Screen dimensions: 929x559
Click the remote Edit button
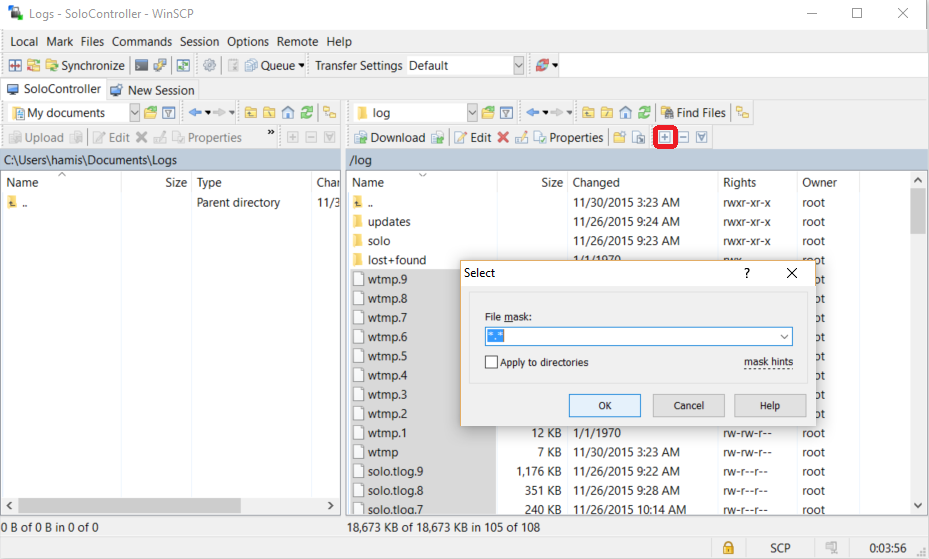[x=473, y=137]
